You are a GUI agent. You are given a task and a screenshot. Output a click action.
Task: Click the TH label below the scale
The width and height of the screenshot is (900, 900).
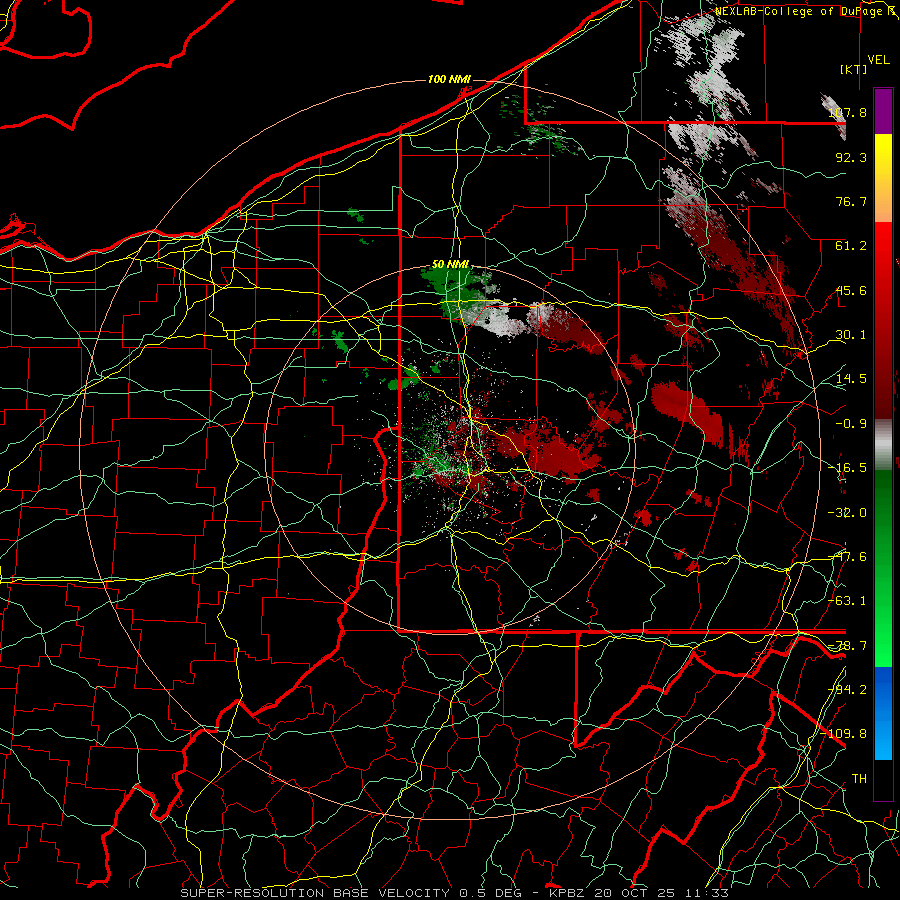point(859,778)
